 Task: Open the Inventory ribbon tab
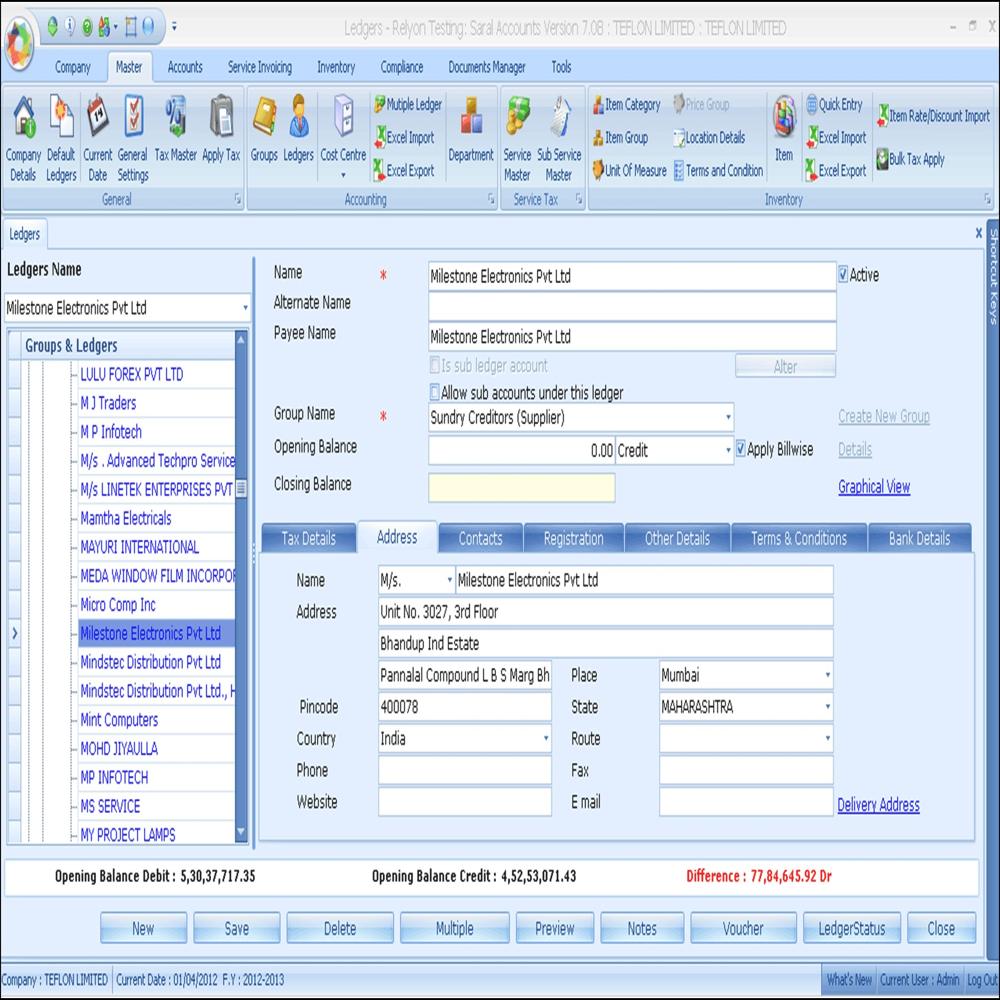336,67
